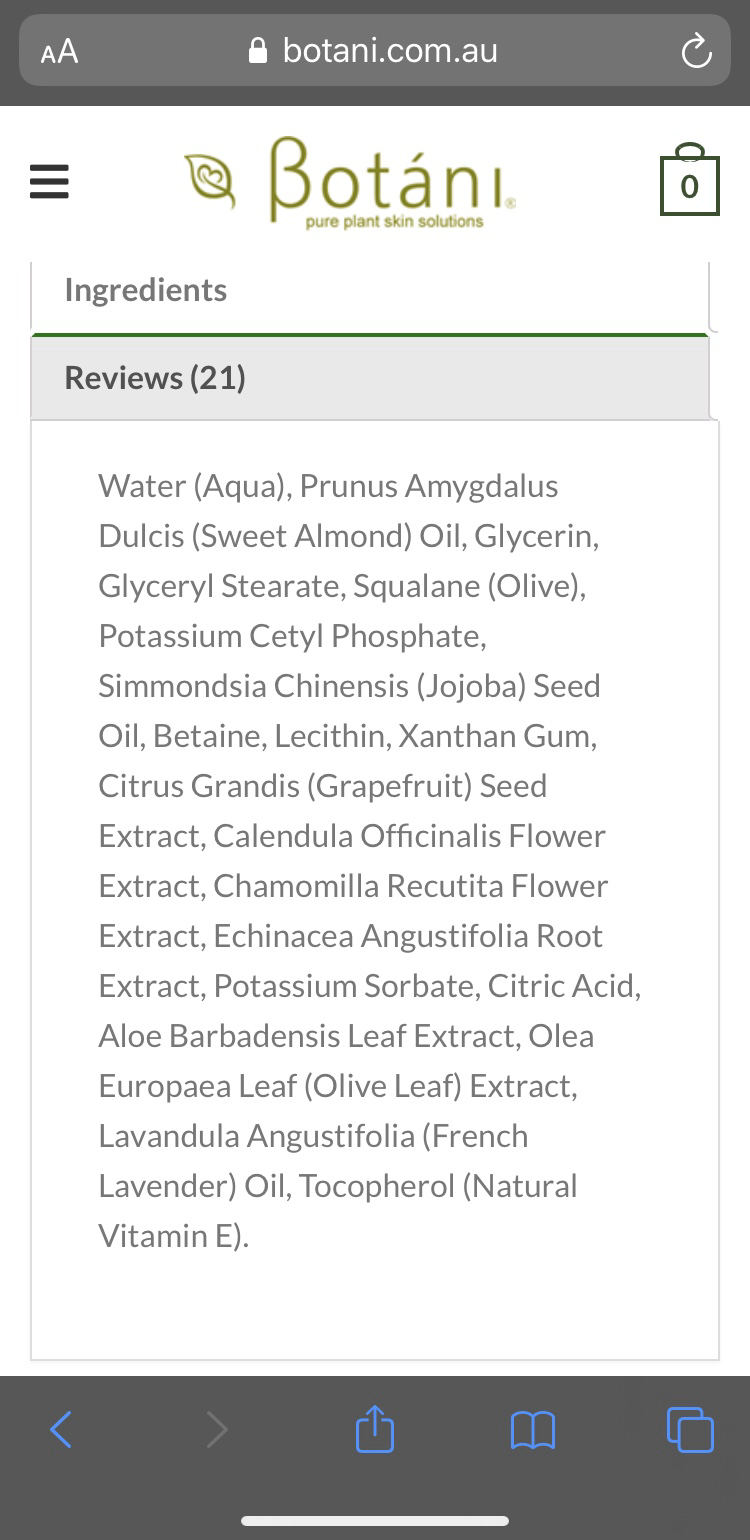Open the Safari bookmarks book icon
750x1540 pixels.
(x=532, y=1430)
